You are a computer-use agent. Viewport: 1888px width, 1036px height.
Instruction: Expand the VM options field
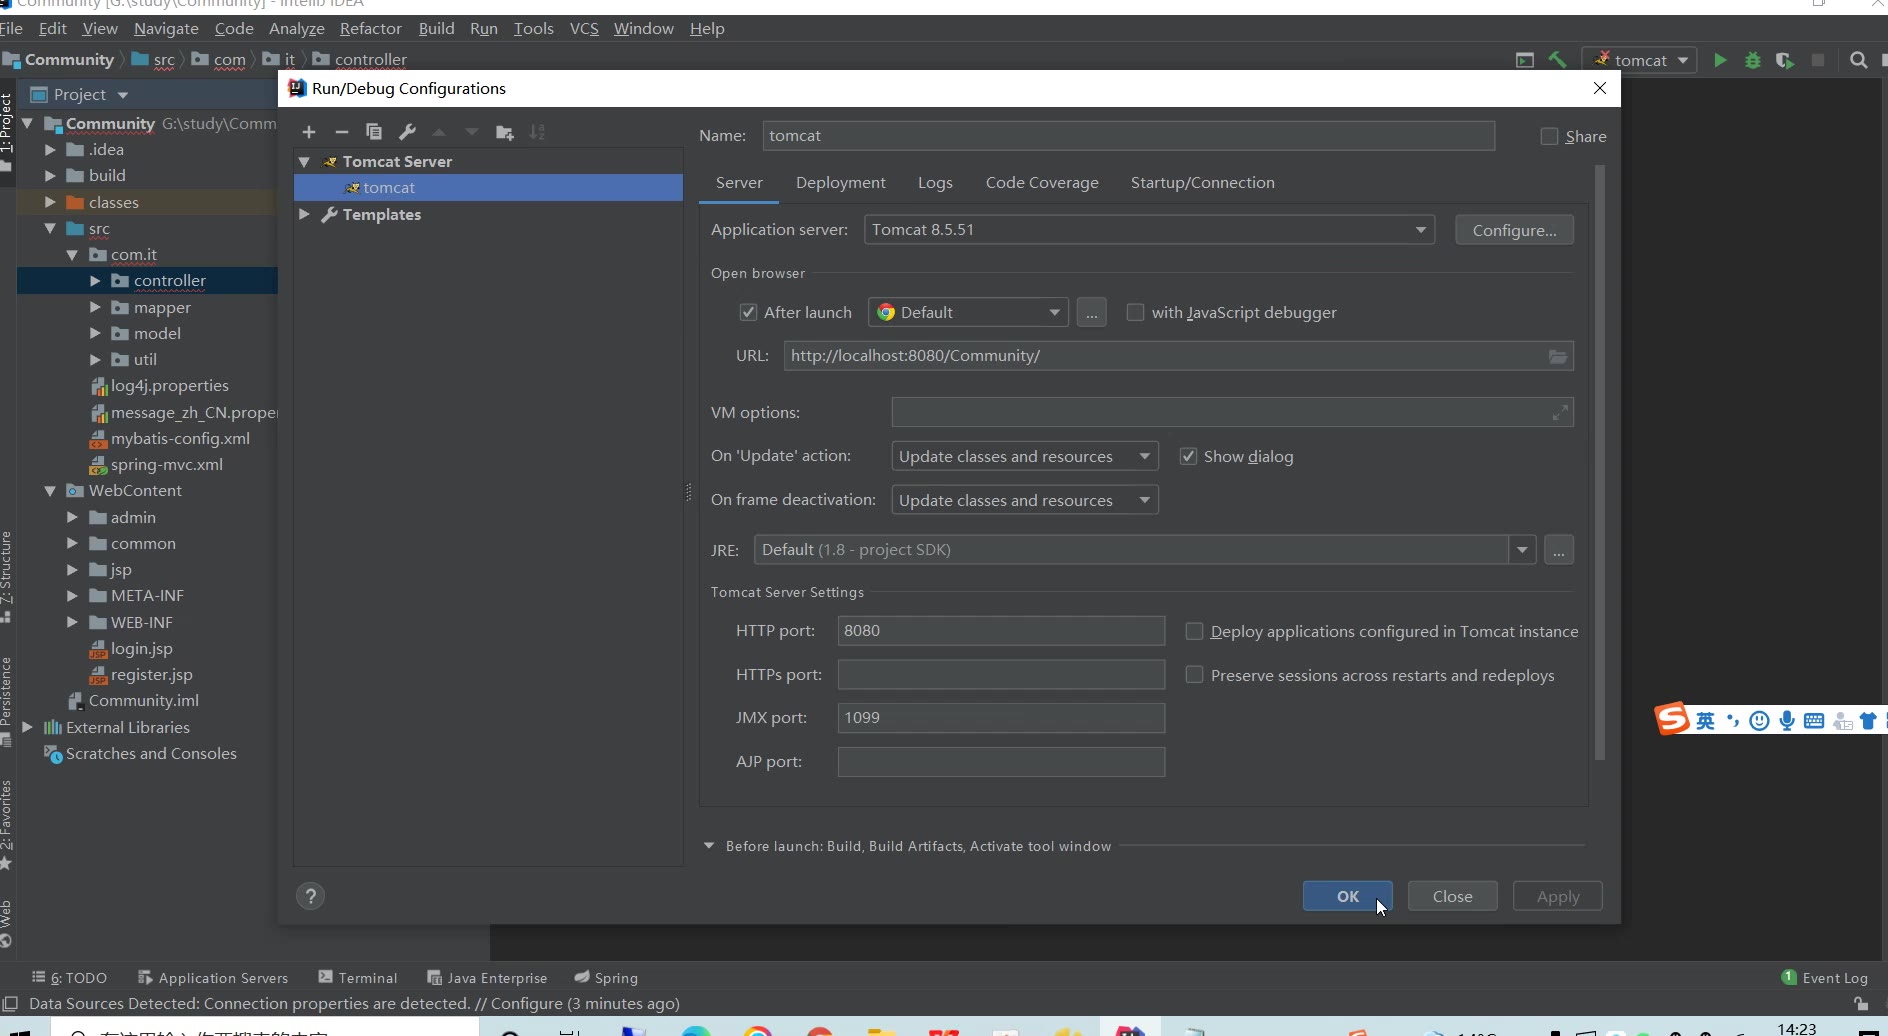coord(1560,412)
